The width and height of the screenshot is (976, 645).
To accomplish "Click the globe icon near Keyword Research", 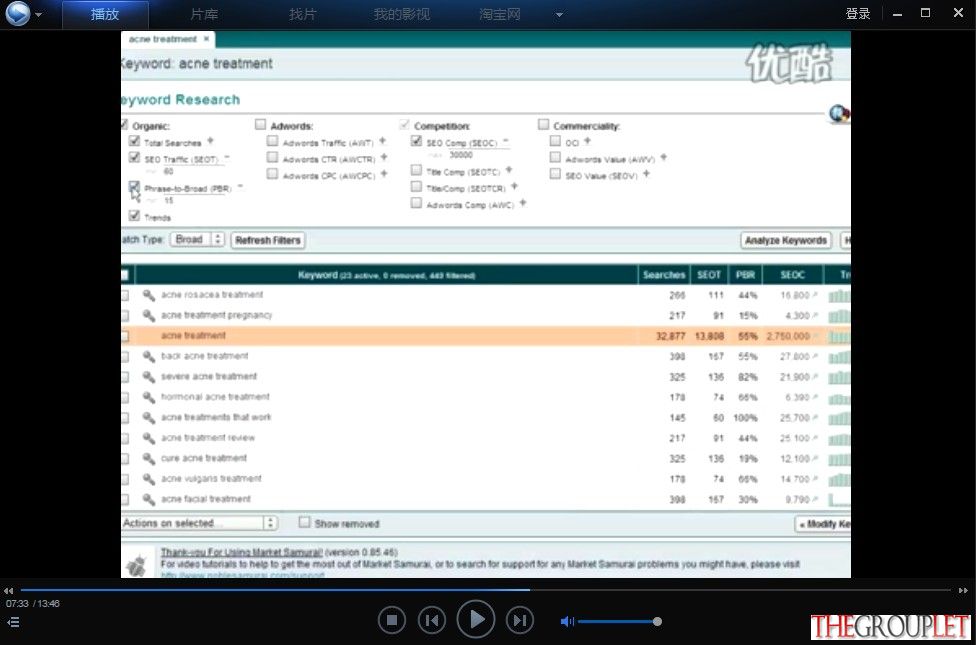I will pos(838,114).
